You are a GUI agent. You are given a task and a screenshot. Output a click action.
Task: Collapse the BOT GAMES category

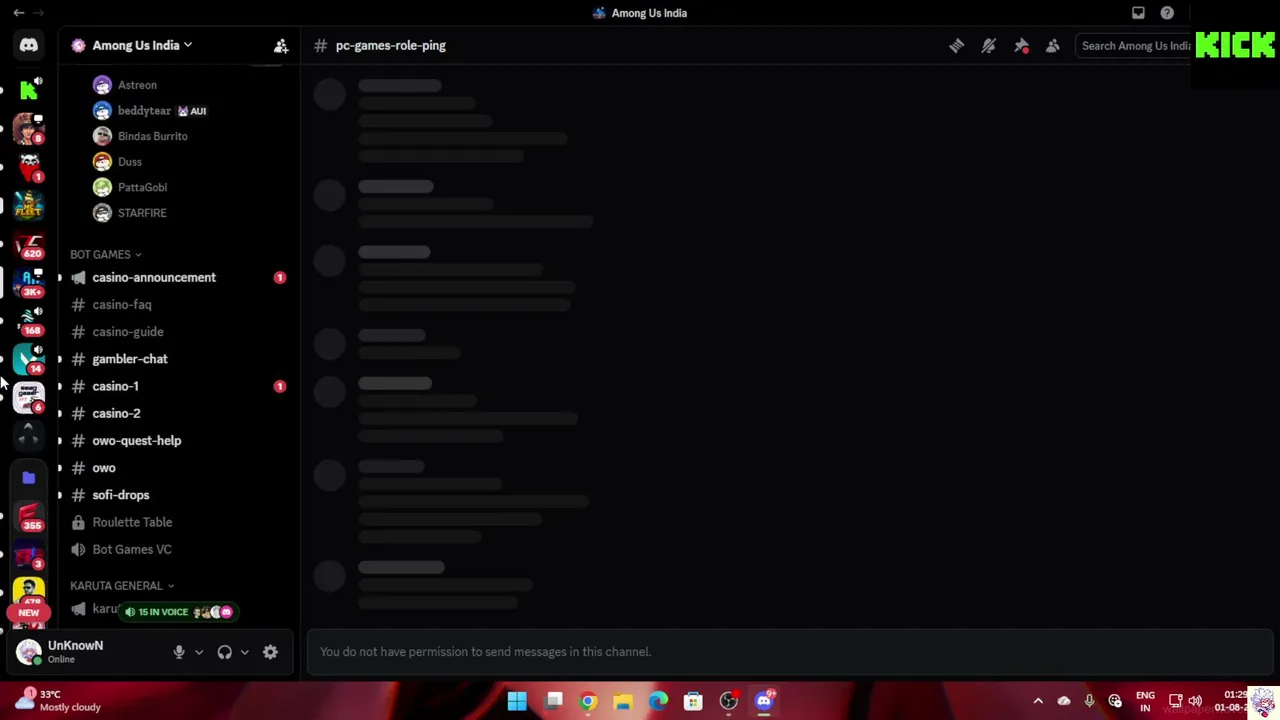point(106,255)
